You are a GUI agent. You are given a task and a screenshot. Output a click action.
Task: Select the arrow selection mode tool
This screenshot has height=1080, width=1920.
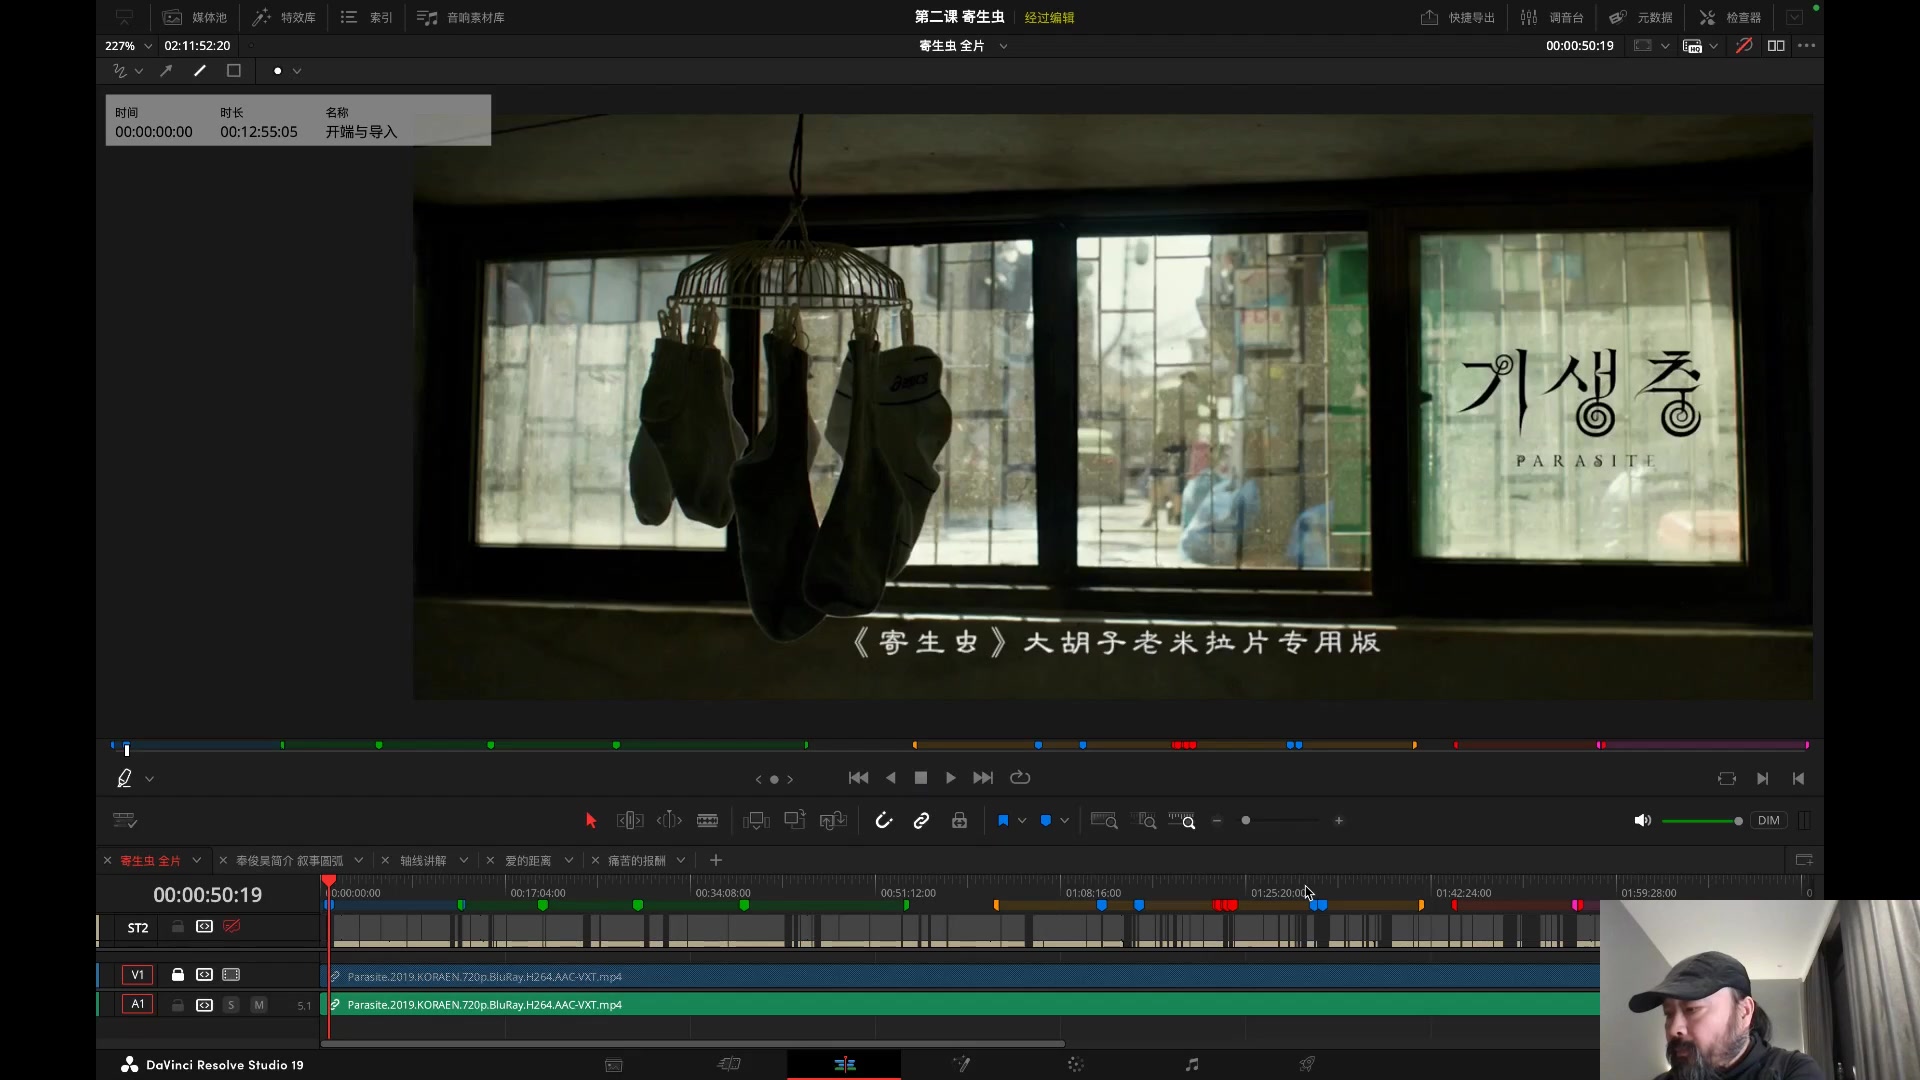tap(590, 821)
